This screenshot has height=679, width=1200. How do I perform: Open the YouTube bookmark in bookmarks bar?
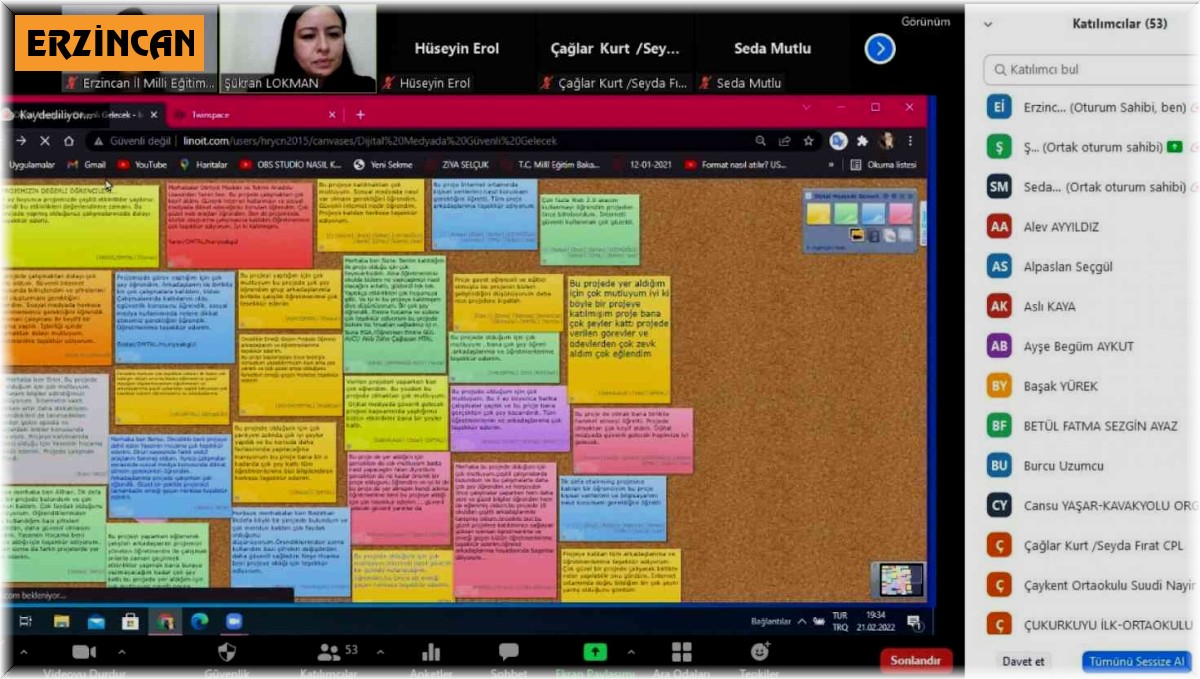(142, 164)
